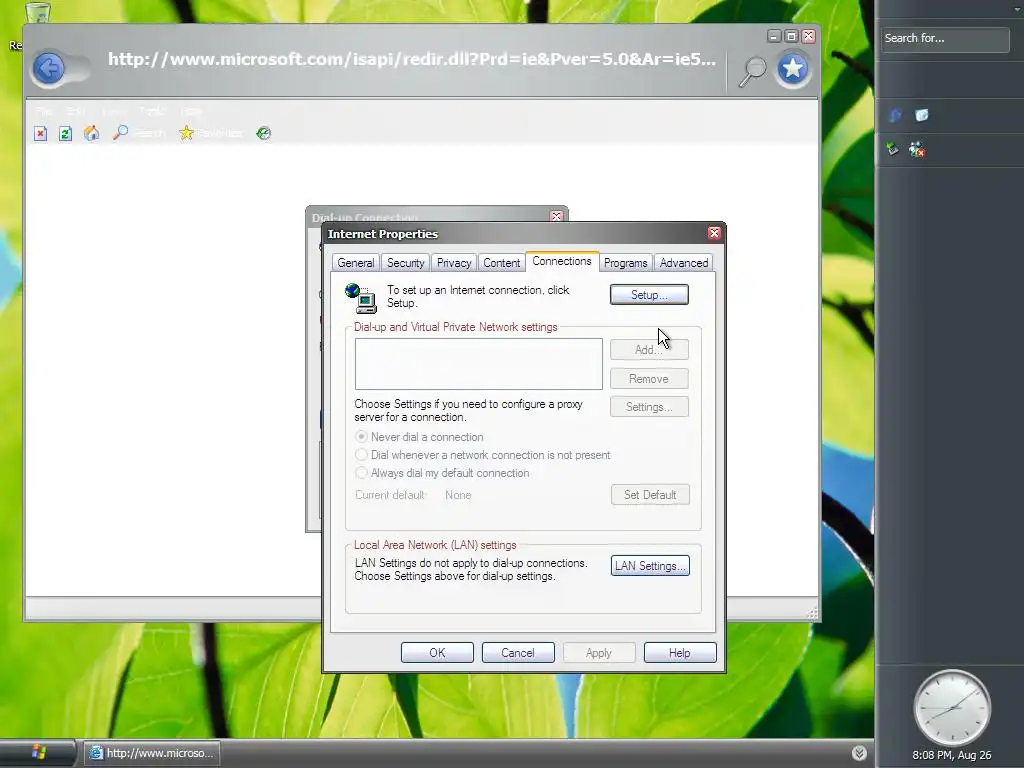Screen dimensions: 1024x768
Task: Open the Recycle Bin on the desktop
Action: 38,12
